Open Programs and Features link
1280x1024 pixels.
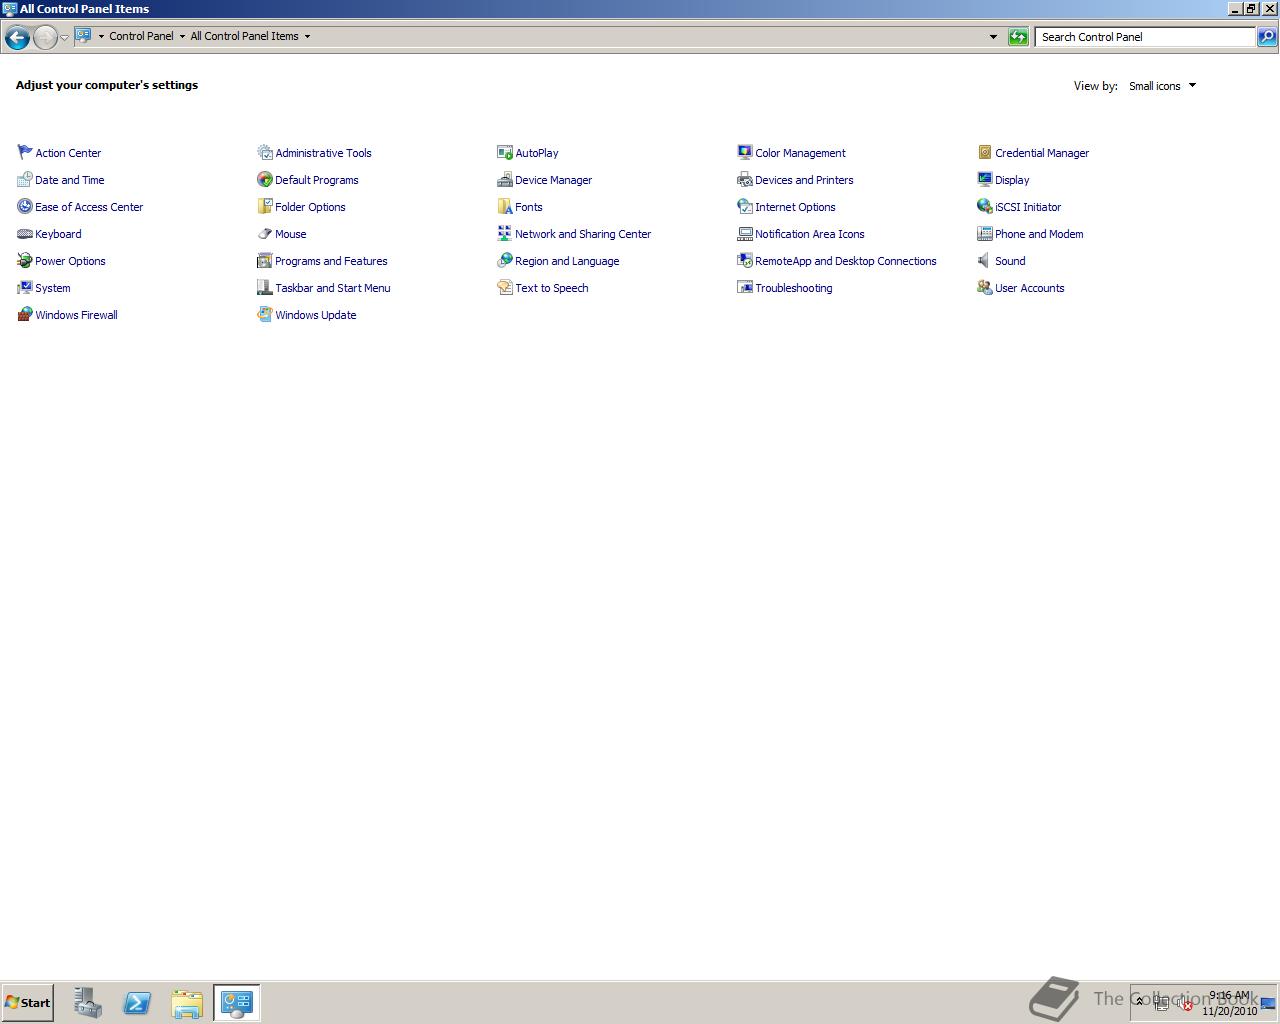[331, 261]
